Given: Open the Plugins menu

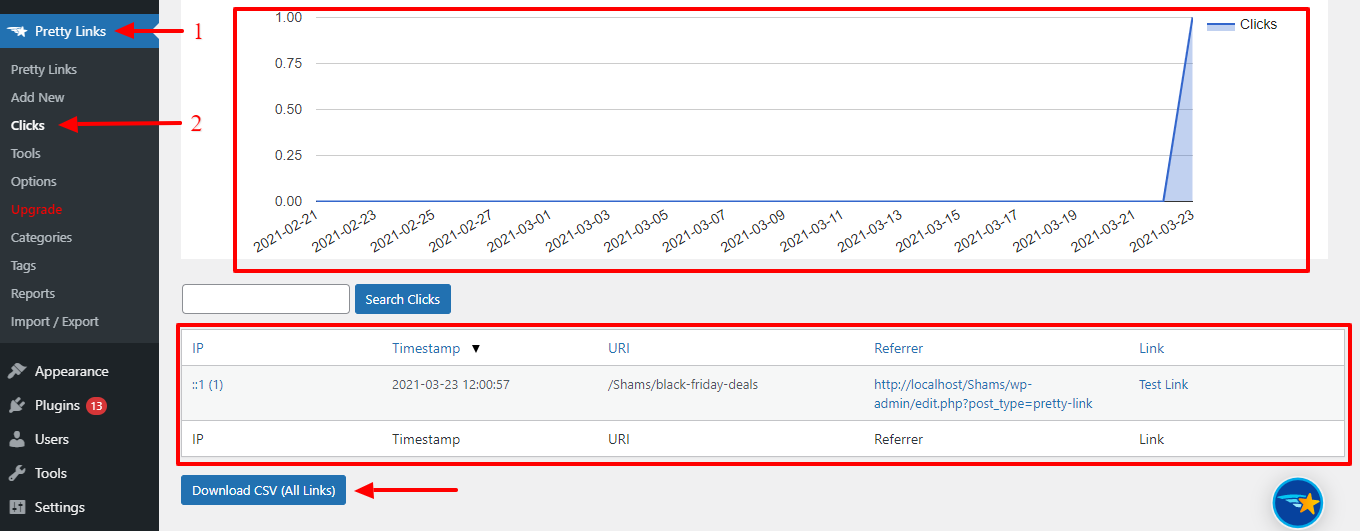Looking at the screenshot, I should tap(58, 405).
